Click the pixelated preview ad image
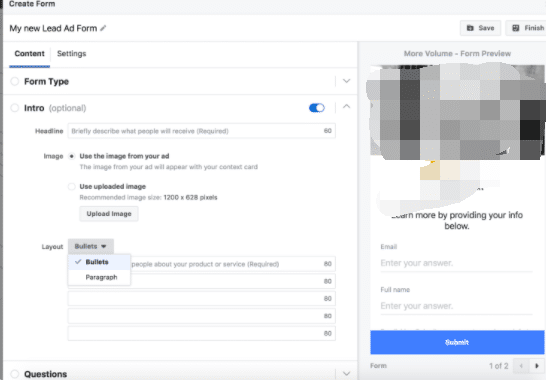Viewport: 546px width, 380px height. (x=456, y=112)
